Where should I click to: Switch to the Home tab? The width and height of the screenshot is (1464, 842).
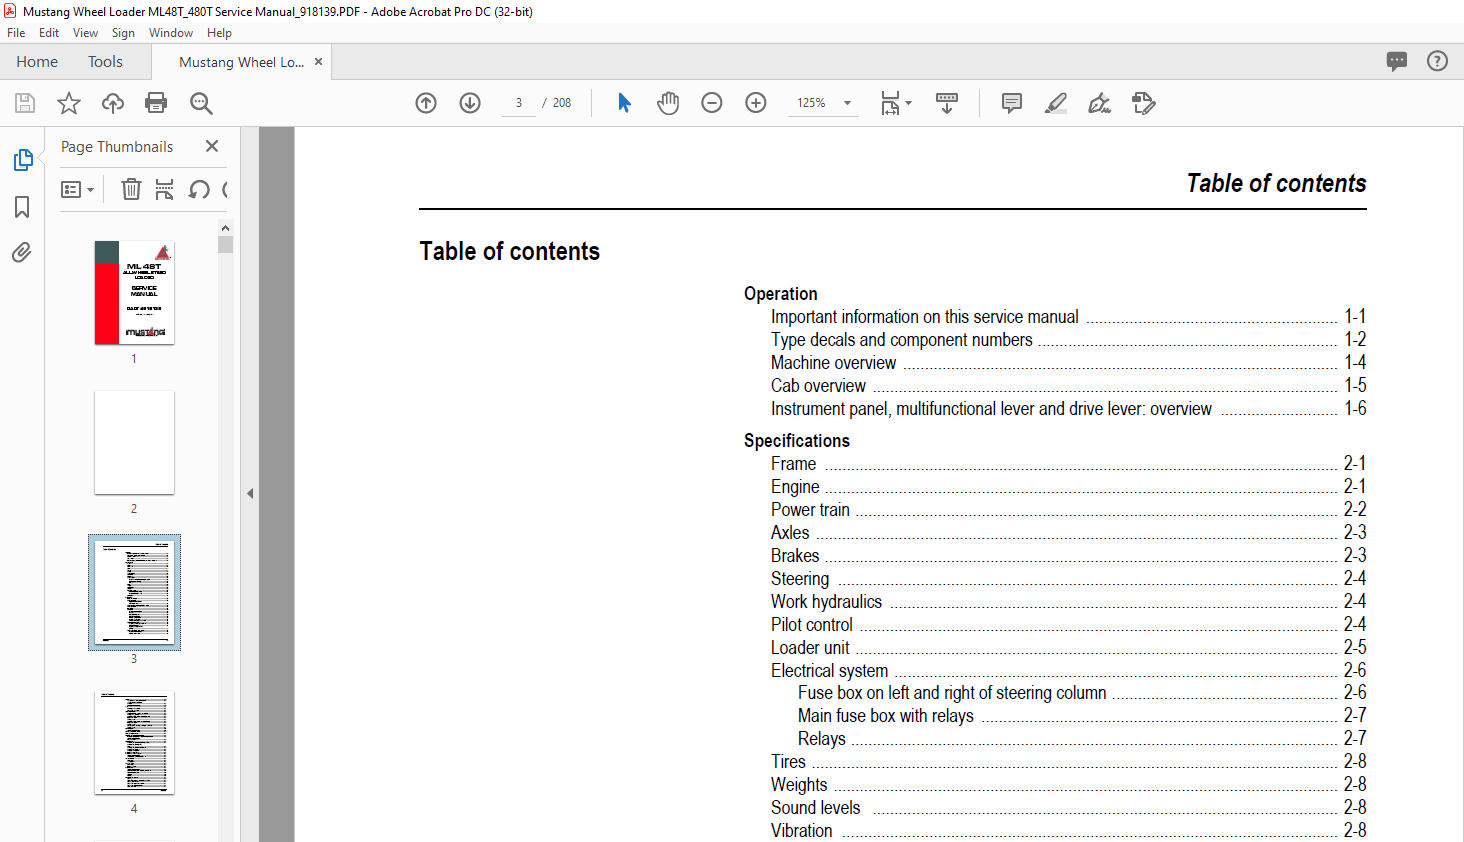(x=37, y=62)
